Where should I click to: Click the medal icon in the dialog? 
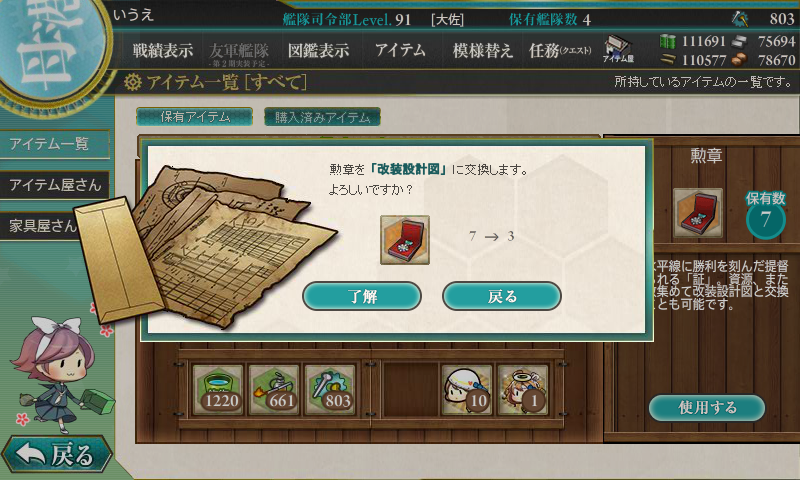(405, 240)
